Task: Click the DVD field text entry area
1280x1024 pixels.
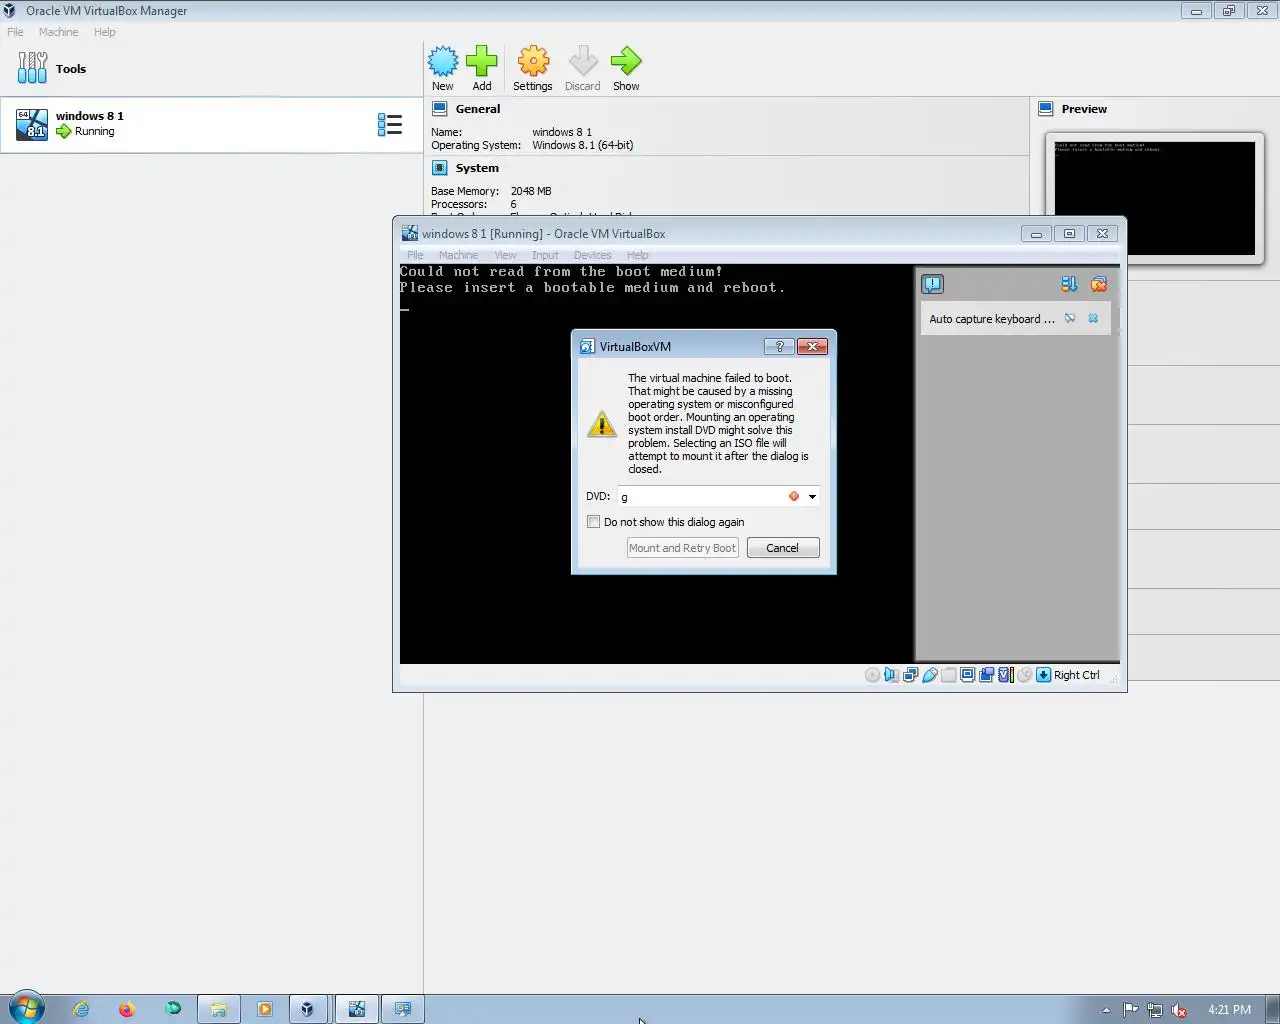Action: coord(702,497)
